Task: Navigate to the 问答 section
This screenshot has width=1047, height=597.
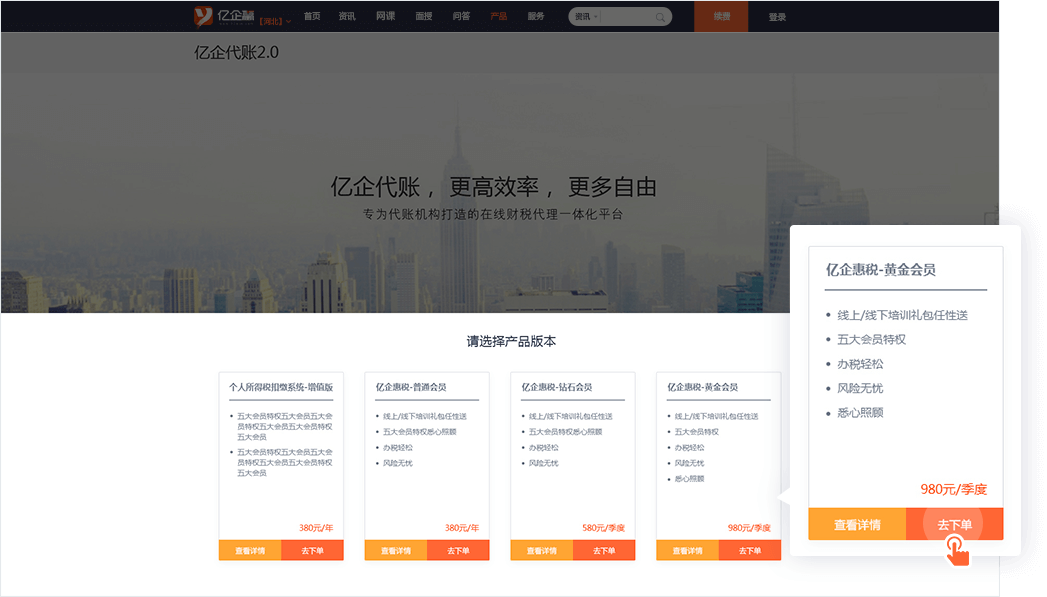Action: click(461, 17)
